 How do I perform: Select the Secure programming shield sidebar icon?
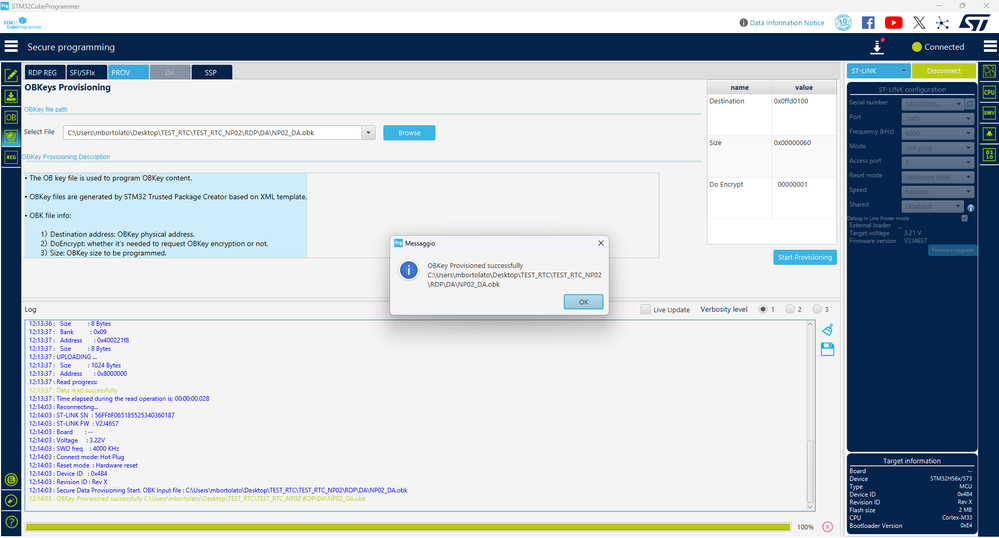click(x=11, y=136)
